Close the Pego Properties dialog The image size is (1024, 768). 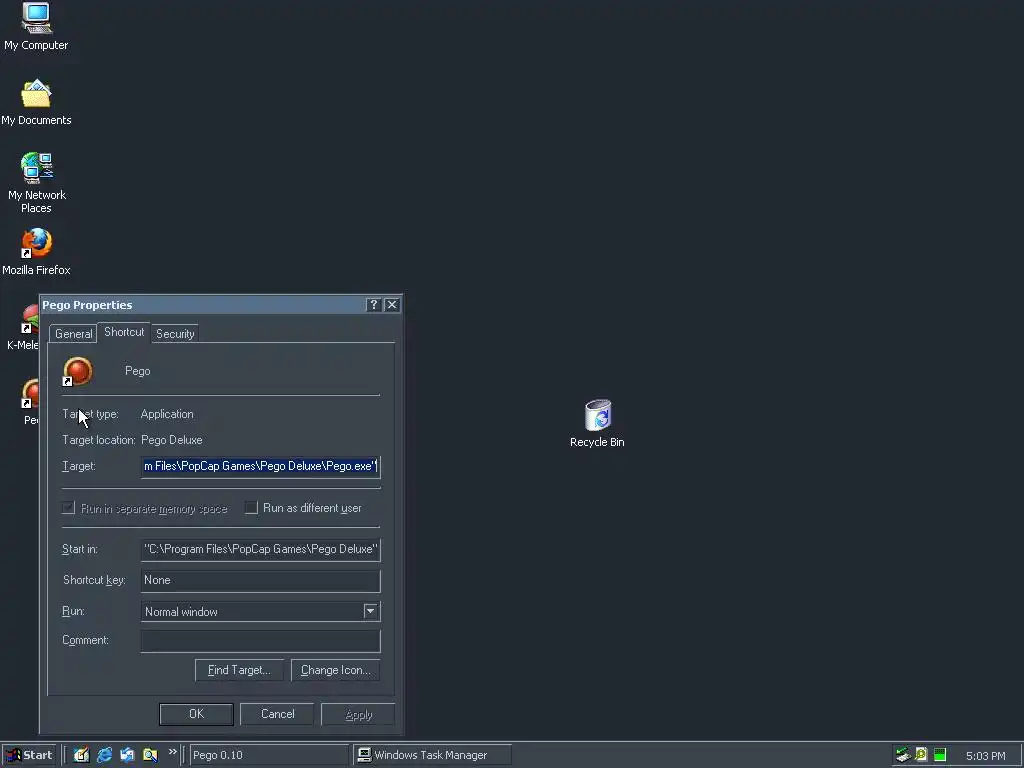392,305
